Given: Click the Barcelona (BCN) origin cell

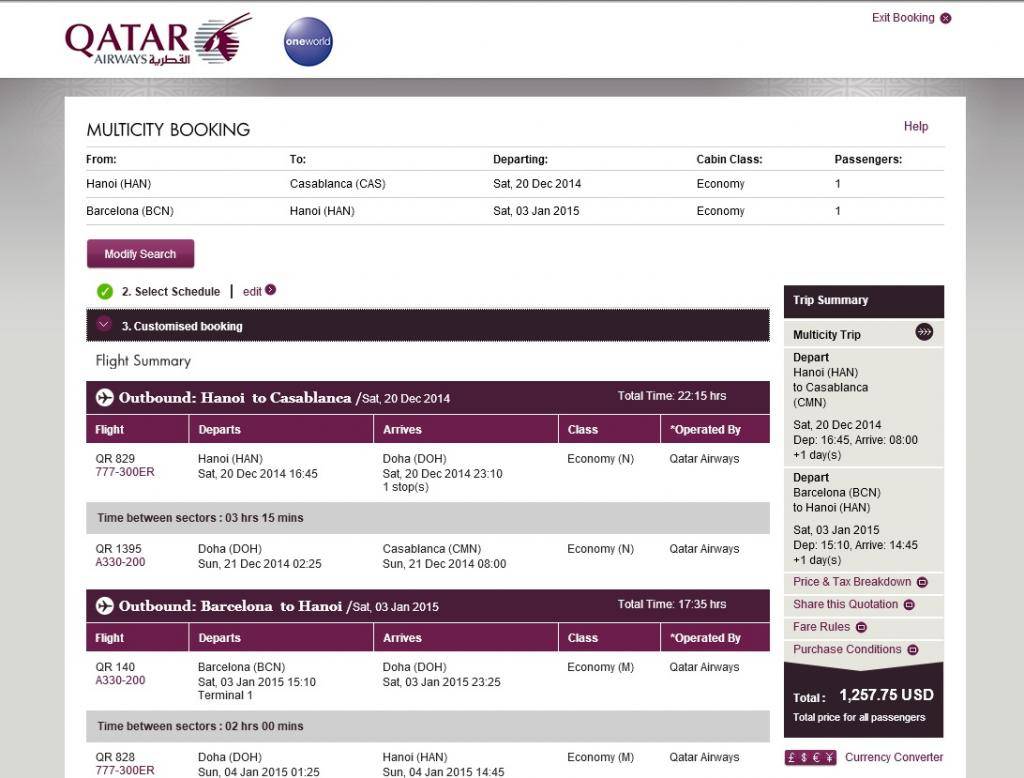Looking at the screenshot, I should [x=130, y=211].
